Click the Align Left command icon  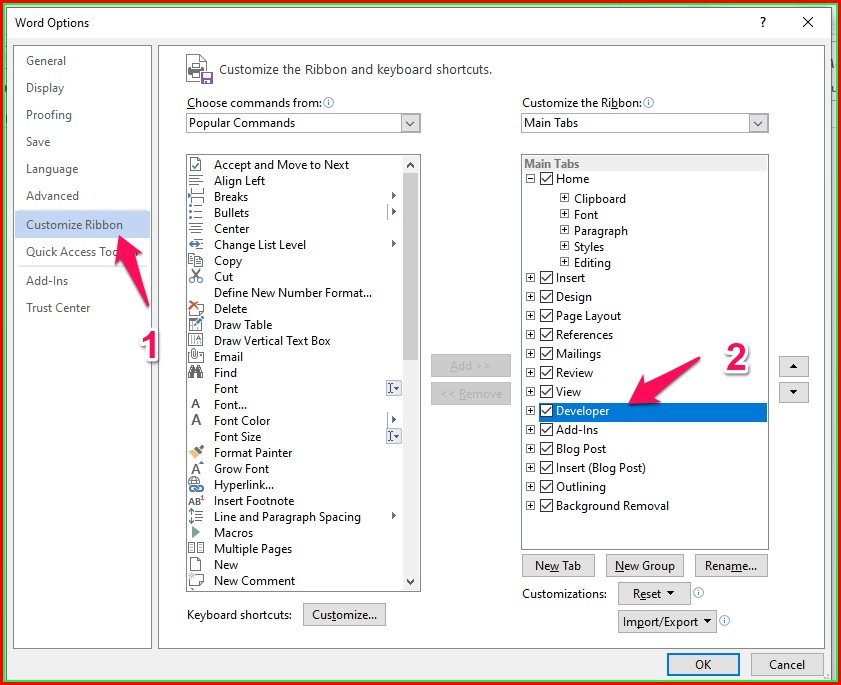[196, 180]
